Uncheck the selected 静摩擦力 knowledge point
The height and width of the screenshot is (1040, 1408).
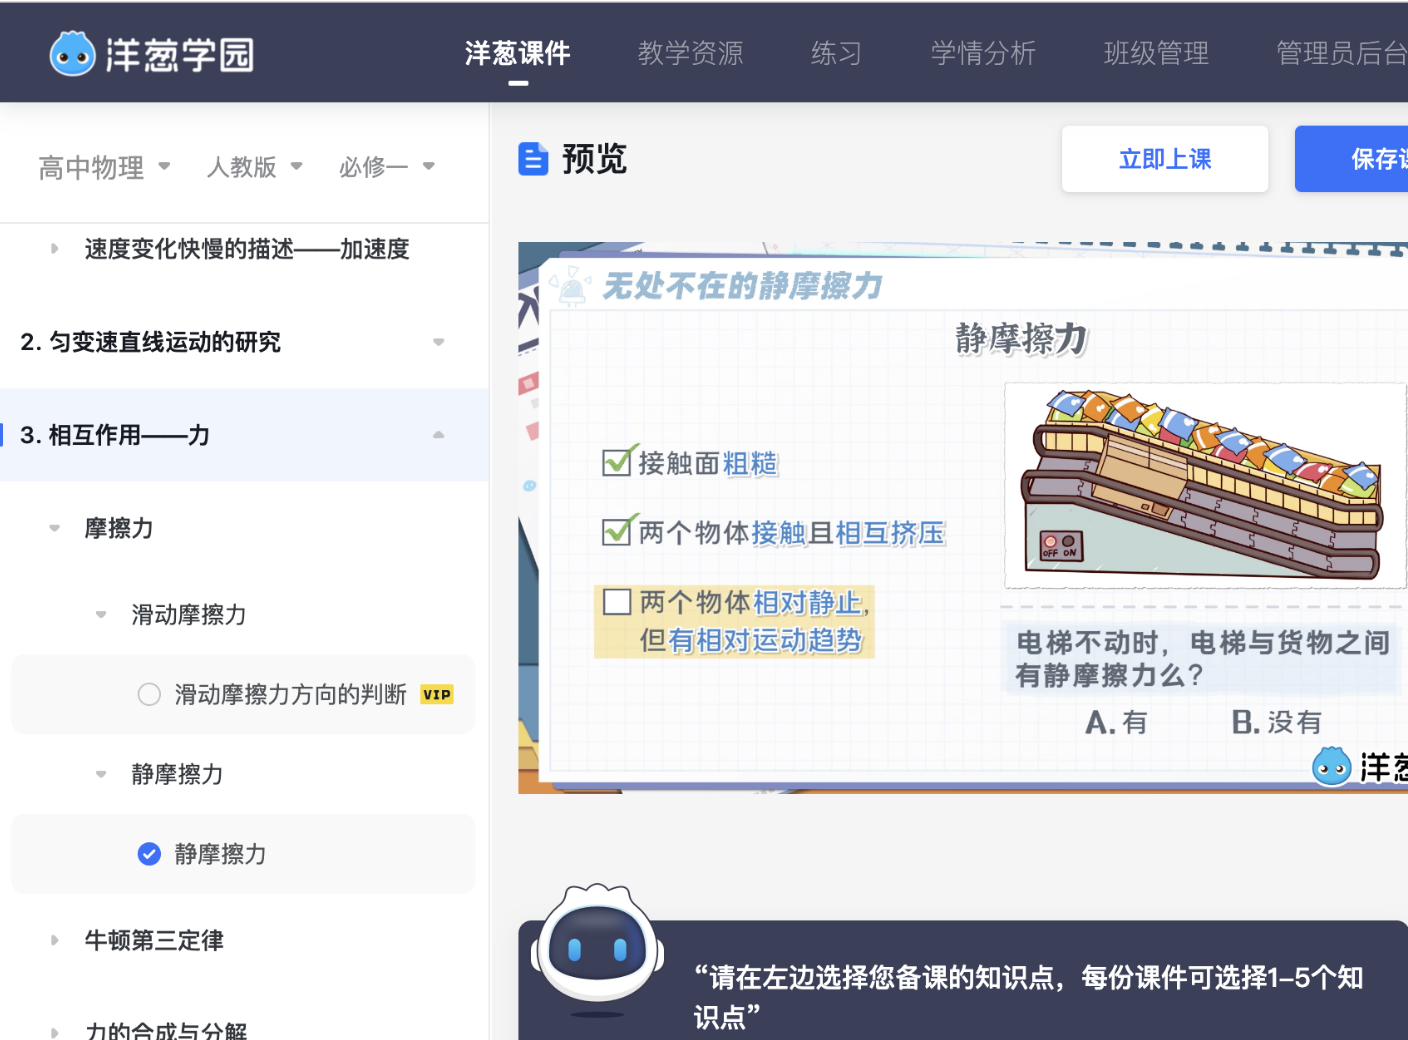click(x=149, y=854)
